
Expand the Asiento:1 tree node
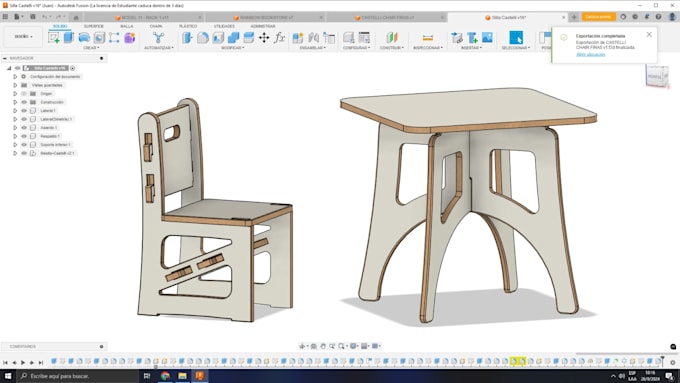tap(15, 128)
